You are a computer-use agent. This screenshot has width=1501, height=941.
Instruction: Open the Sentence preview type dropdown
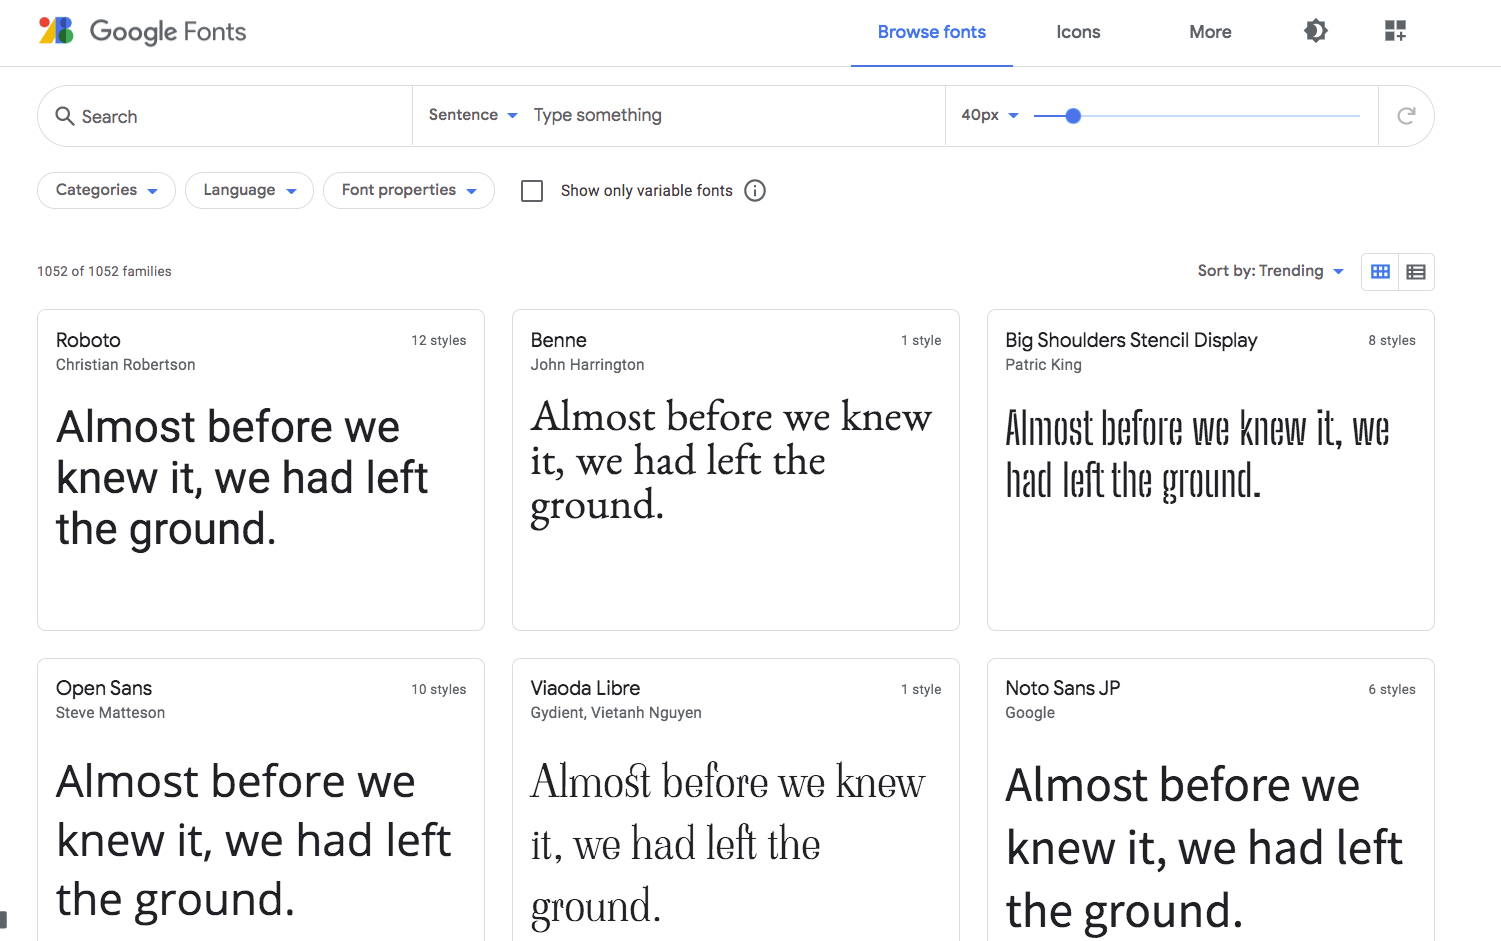(x=473, y=115)
